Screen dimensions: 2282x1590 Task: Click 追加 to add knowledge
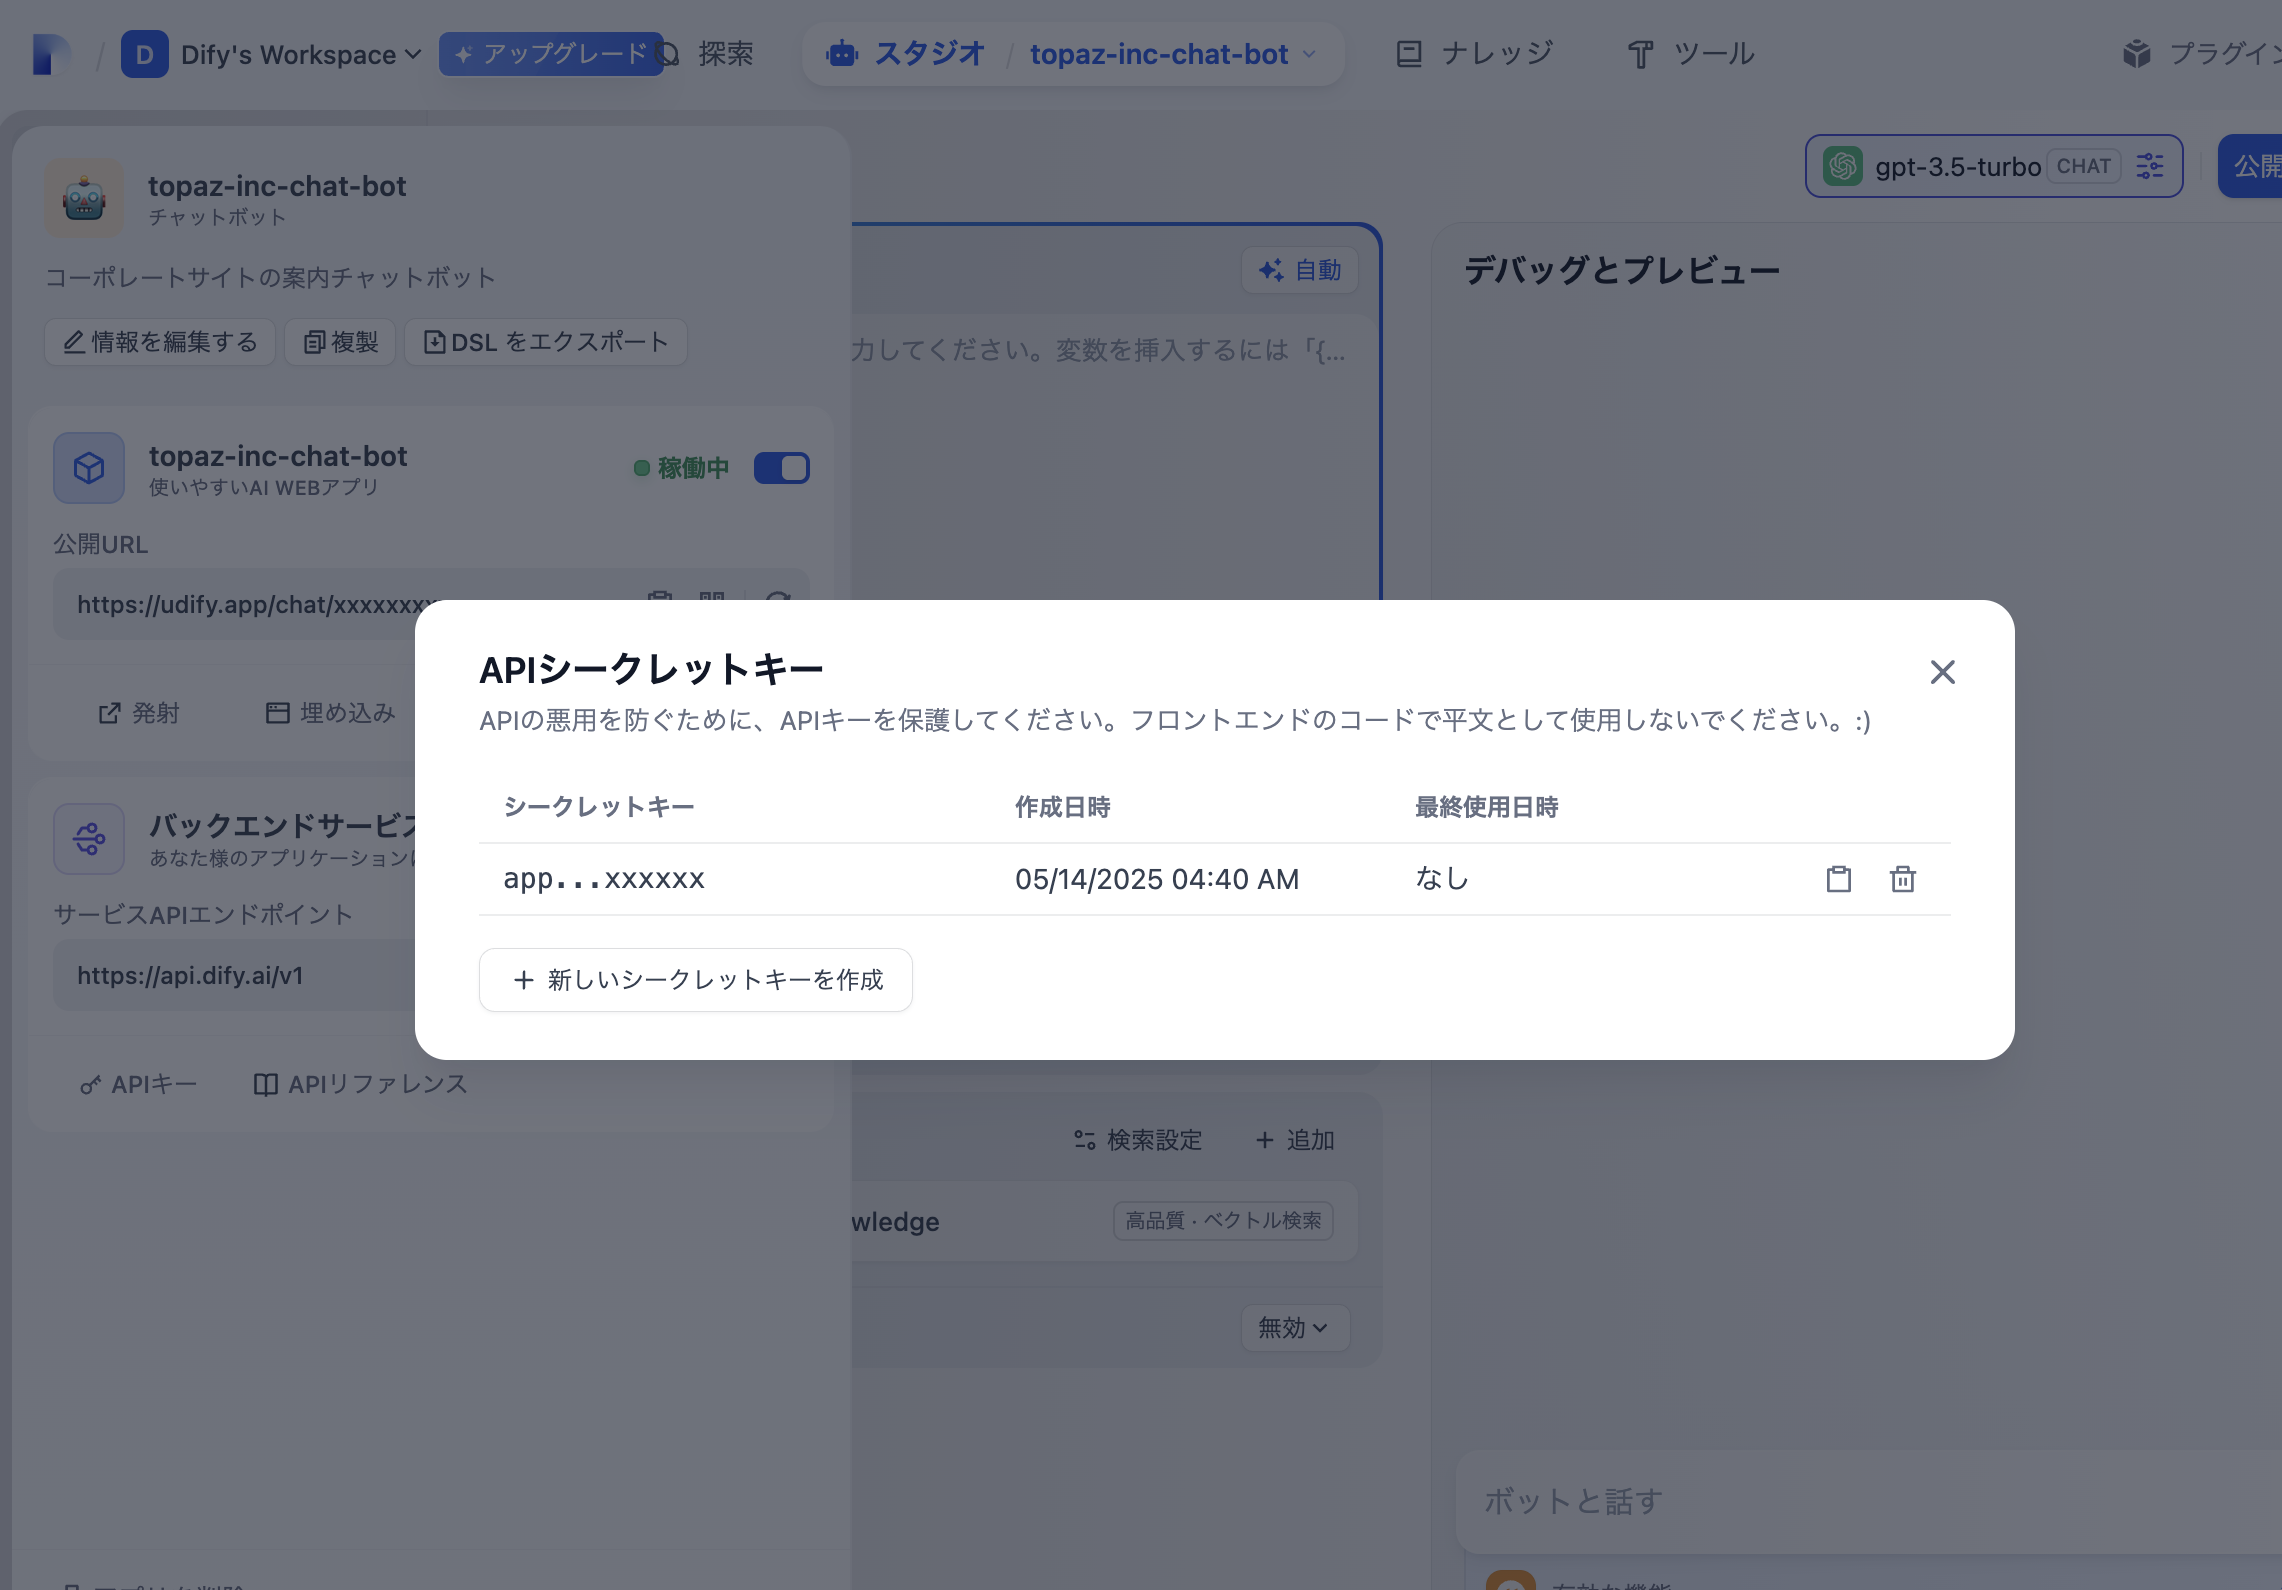pos(1296,1140)
